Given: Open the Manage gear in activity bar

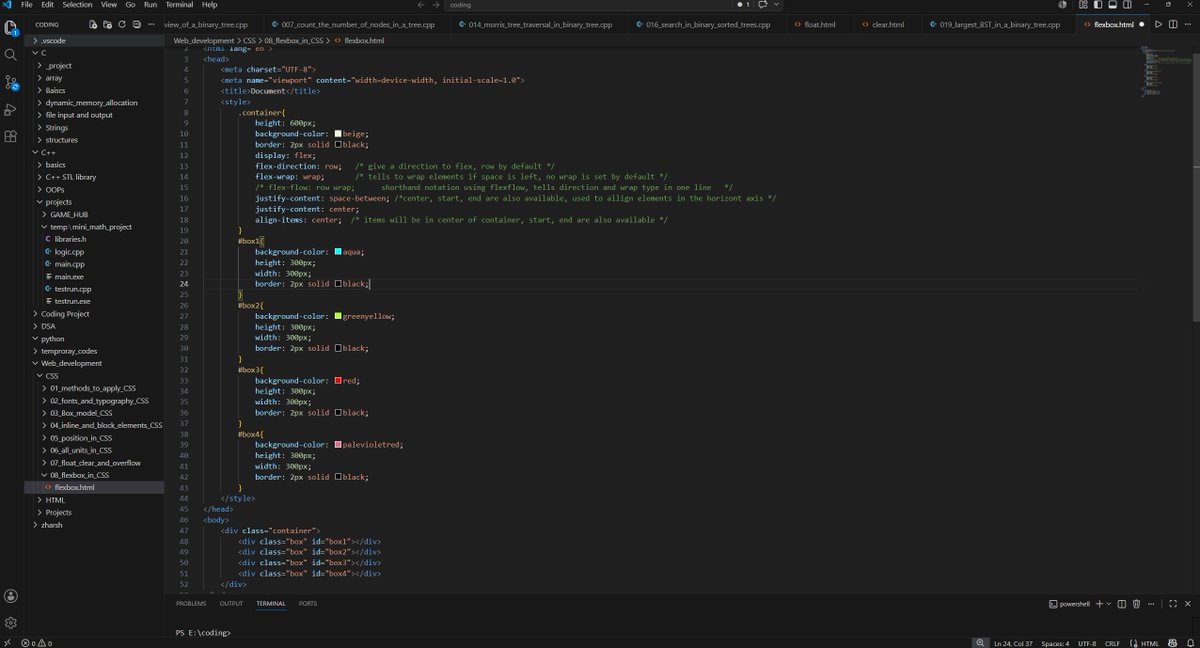Looking at the screenshot, I should coord(11,622).
